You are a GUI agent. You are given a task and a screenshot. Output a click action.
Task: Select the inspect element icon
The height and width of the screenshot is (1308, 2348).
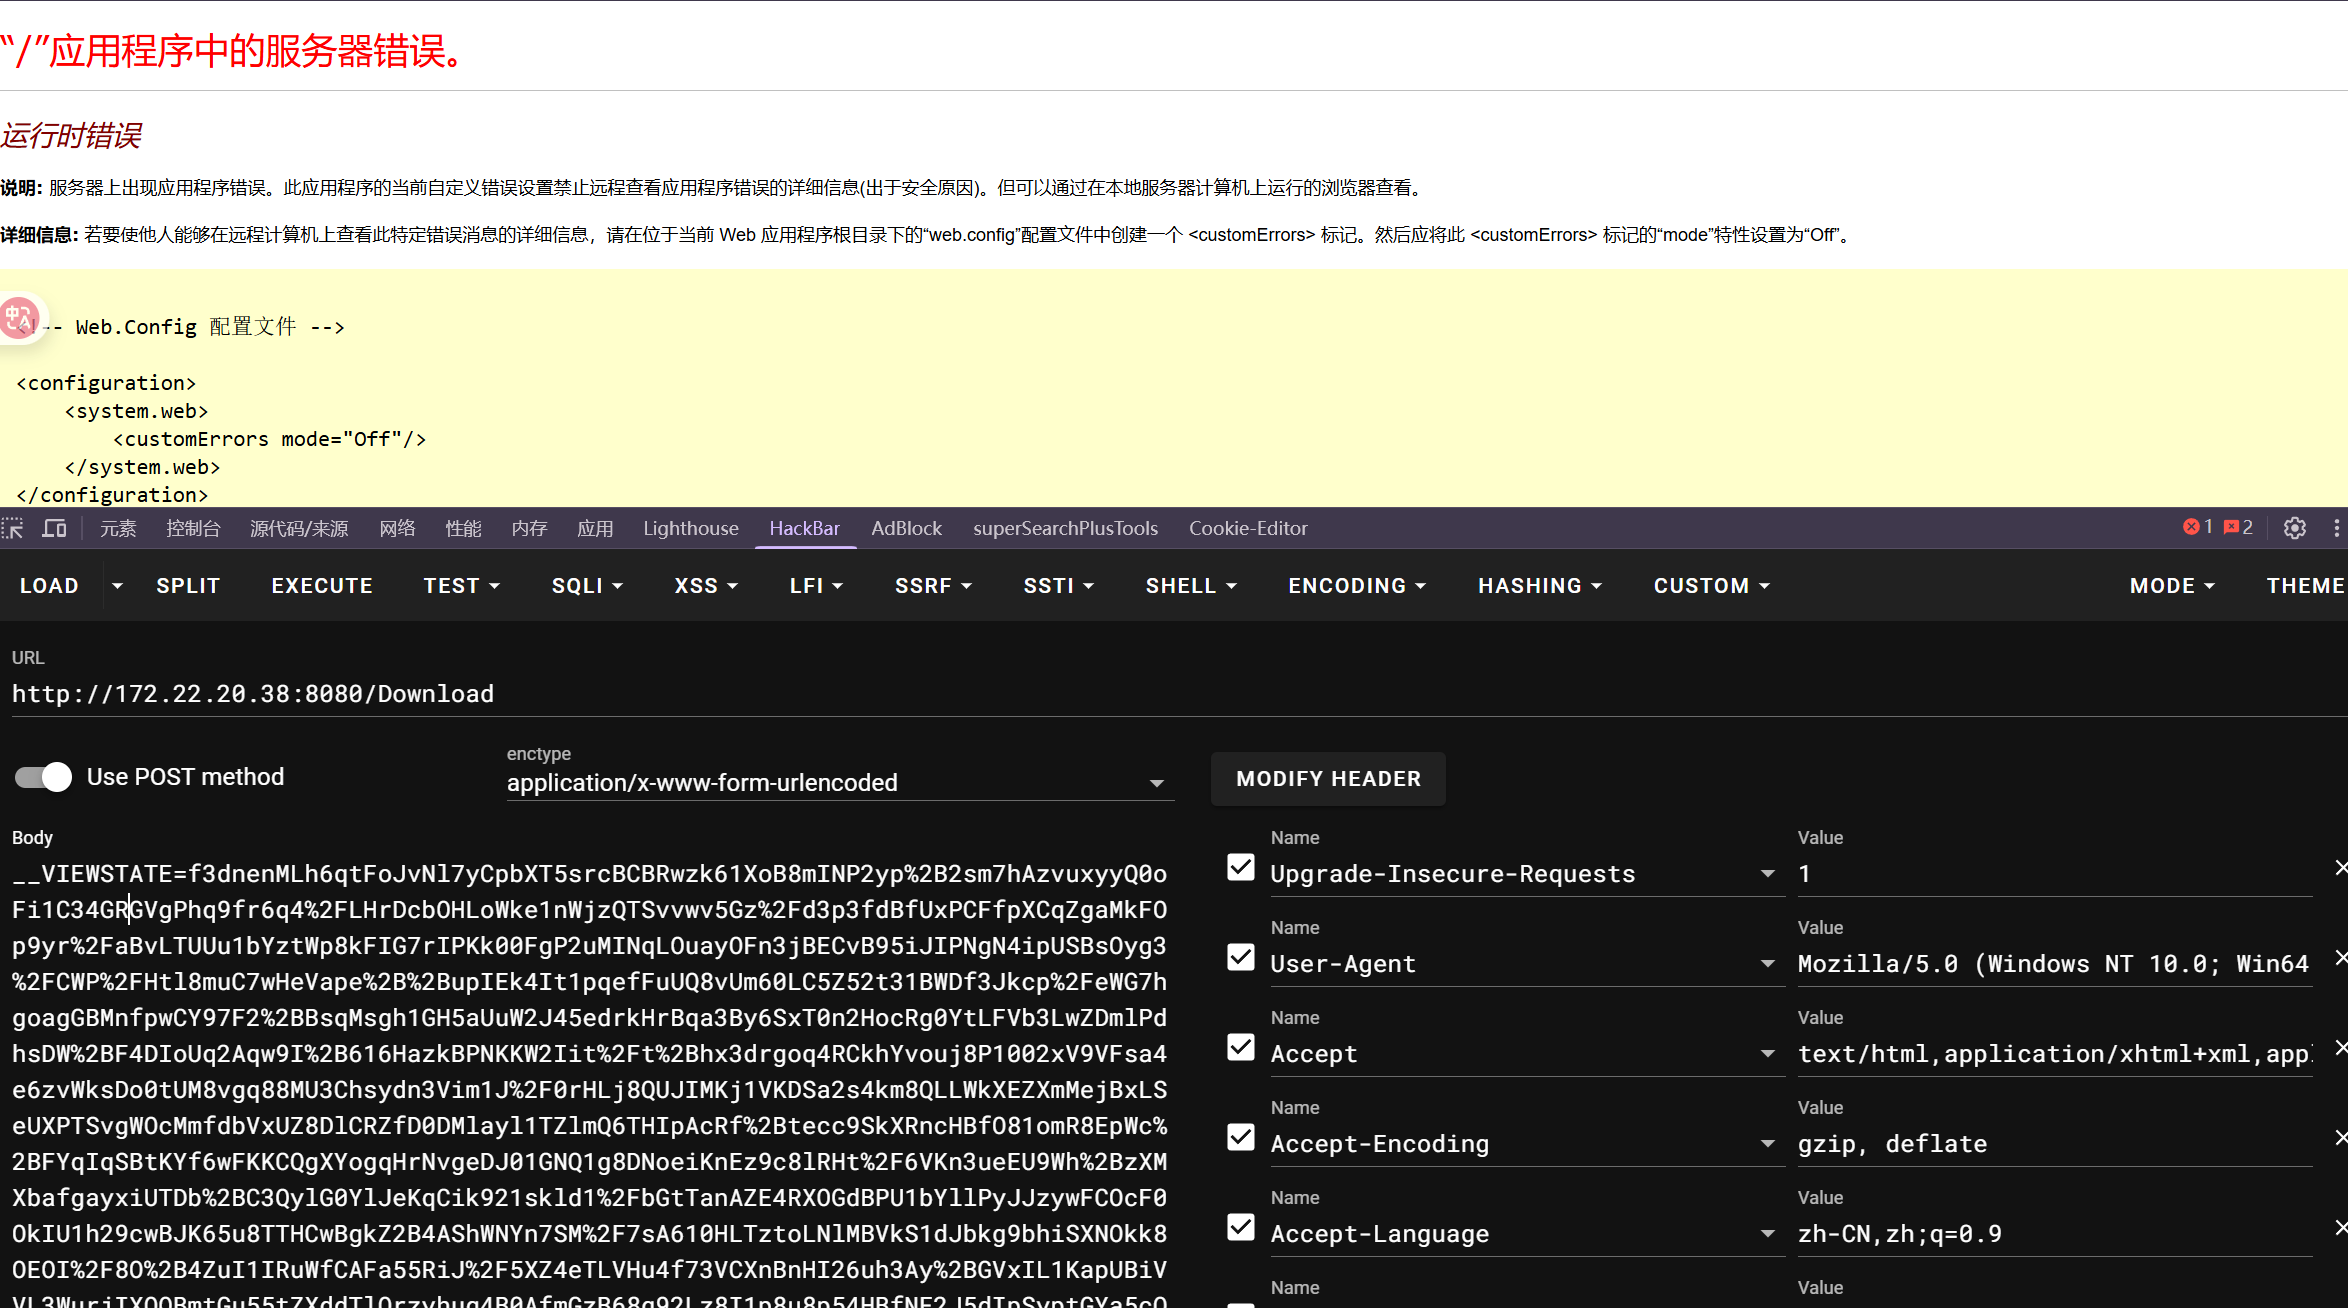click(x=14, y=528)
